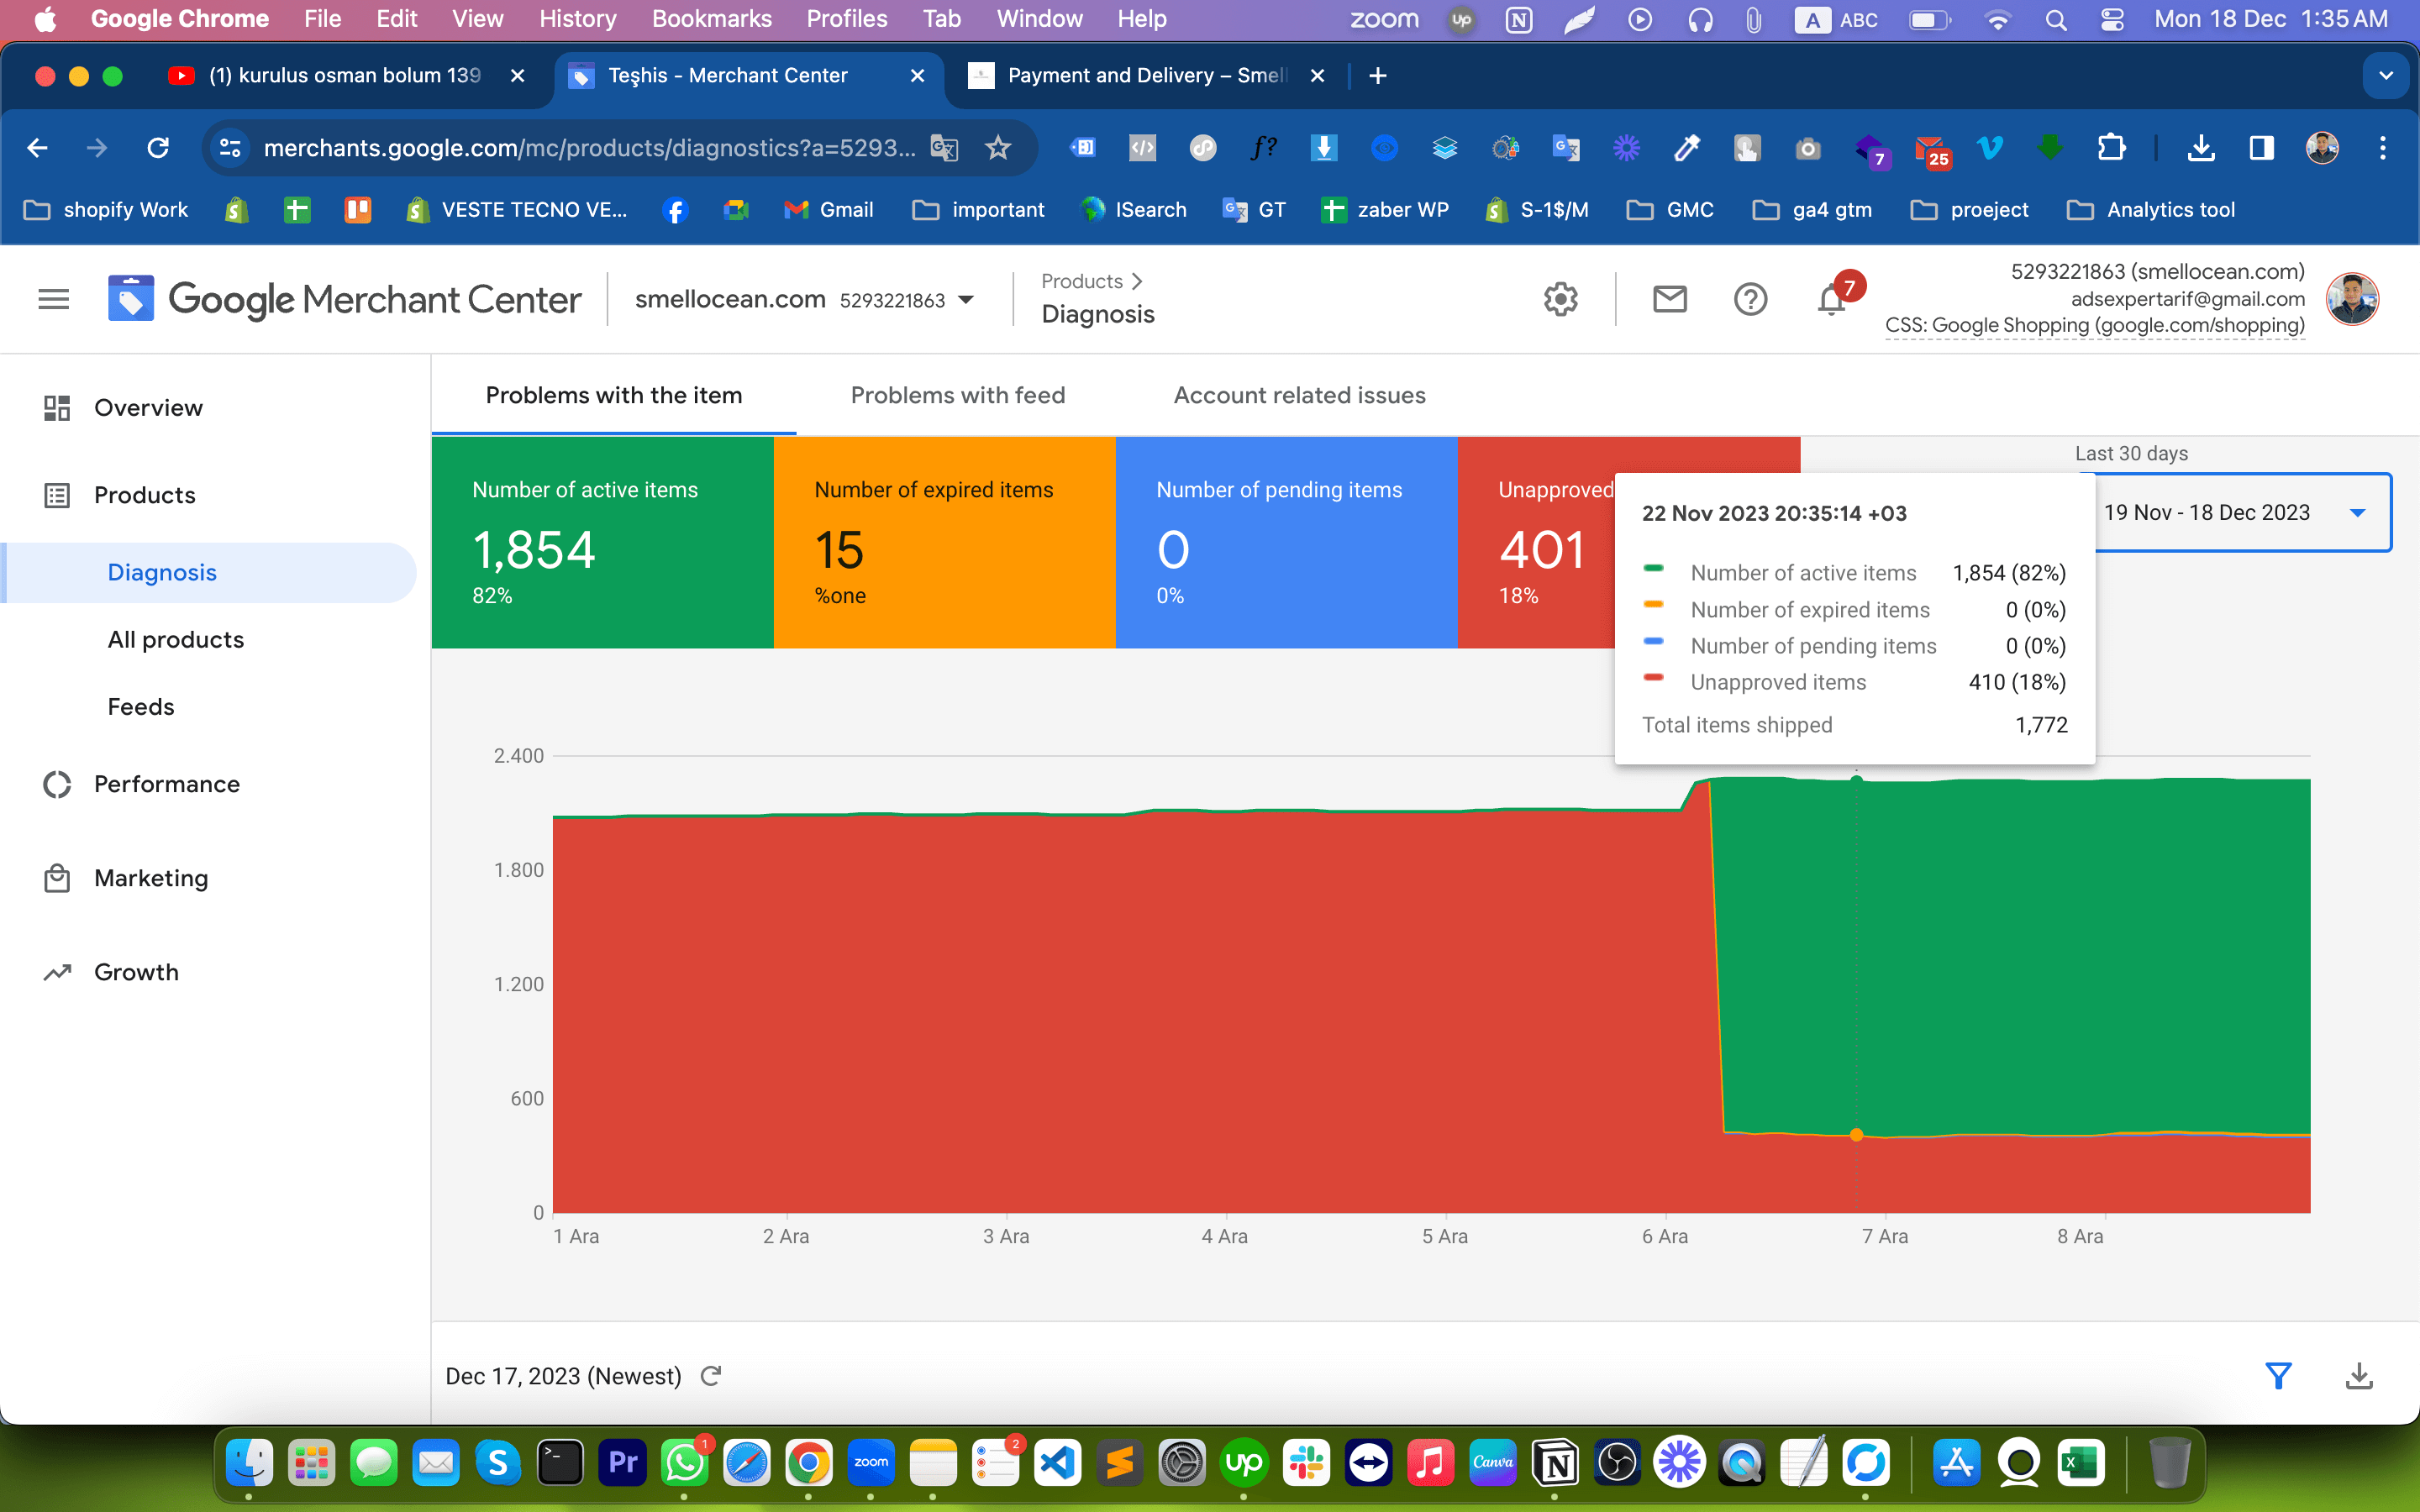Click the Products breadcrumb navigation link
The image size is (2420, 1512).
[1081, 281]
